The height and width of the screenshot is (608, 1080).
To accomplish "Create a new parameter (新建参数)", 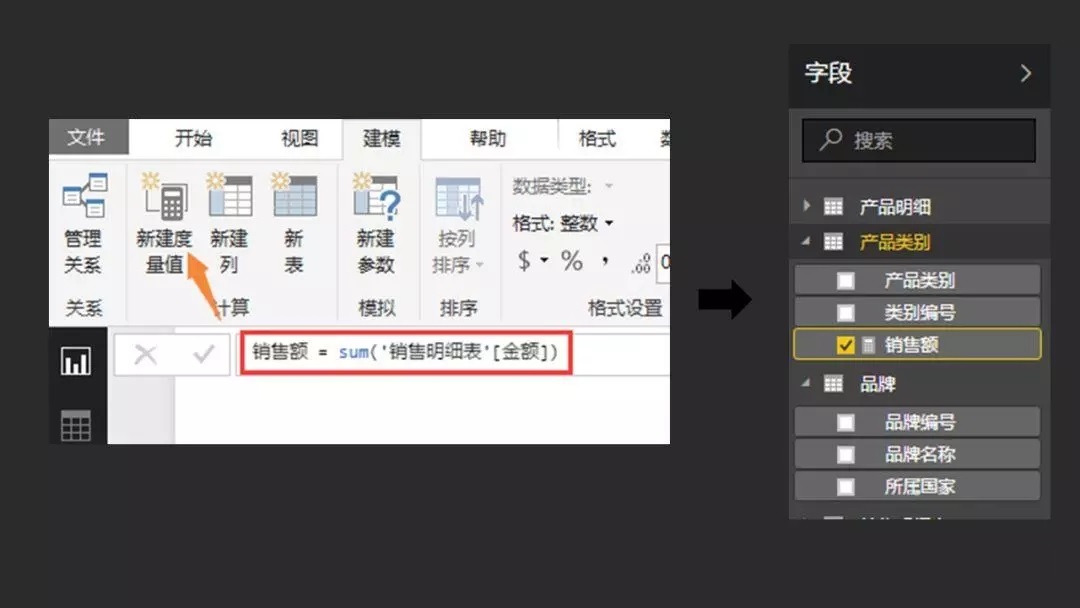I will (x=376, y=222).
